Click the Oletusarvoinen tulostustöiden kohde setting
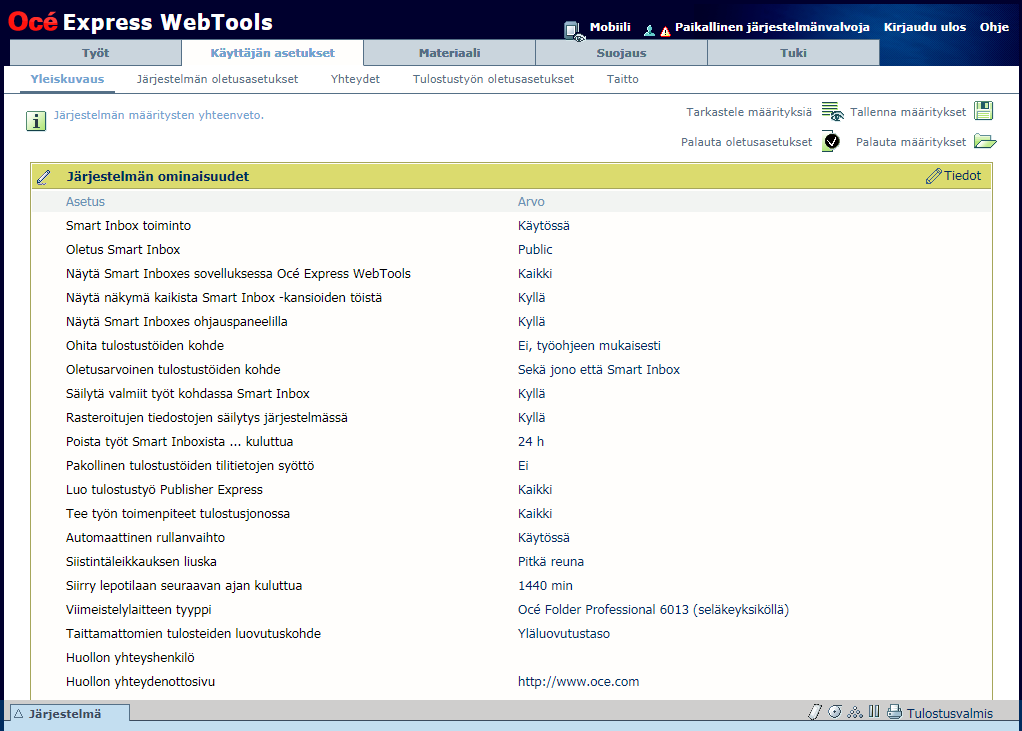This screenshot has width=1022, height=731. pos(173,369)
